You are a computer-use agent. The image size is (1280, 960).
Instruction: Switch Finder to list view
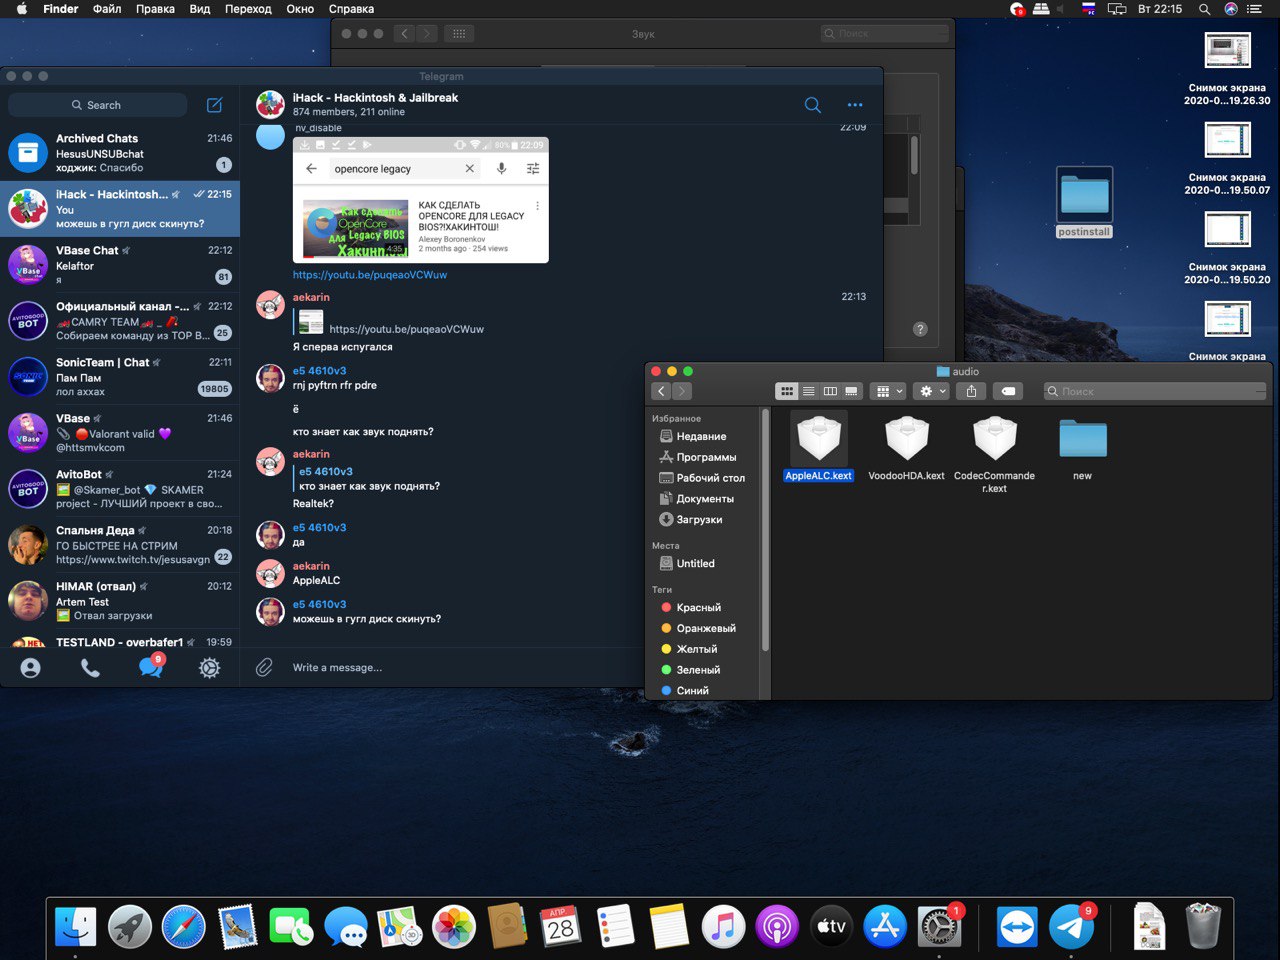(809, 391)
